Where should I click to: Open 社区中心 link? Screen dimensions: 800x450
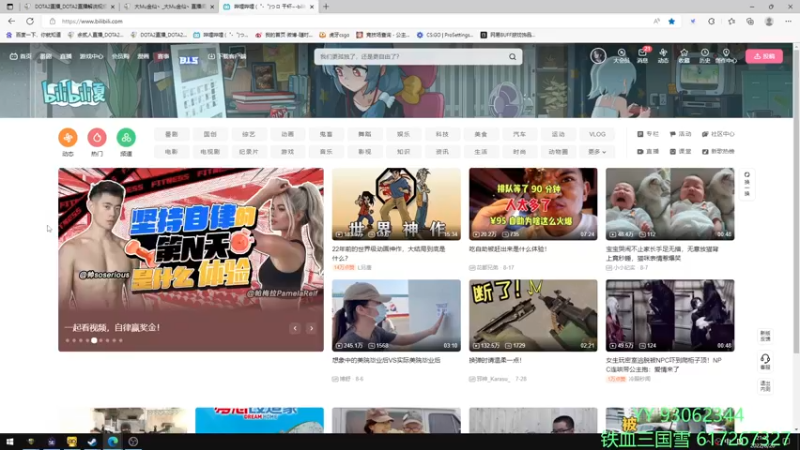[x=718, y=134]
